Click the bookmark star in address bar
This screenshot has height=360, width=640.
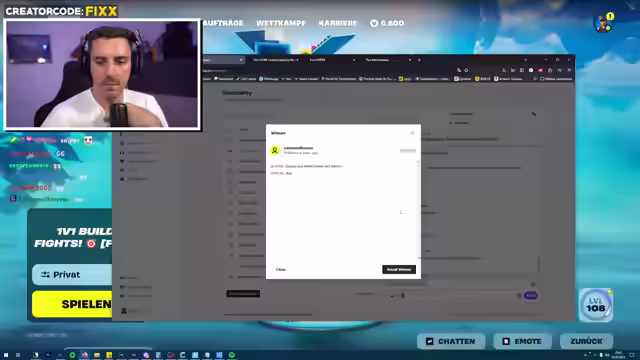tap(466, 70)
